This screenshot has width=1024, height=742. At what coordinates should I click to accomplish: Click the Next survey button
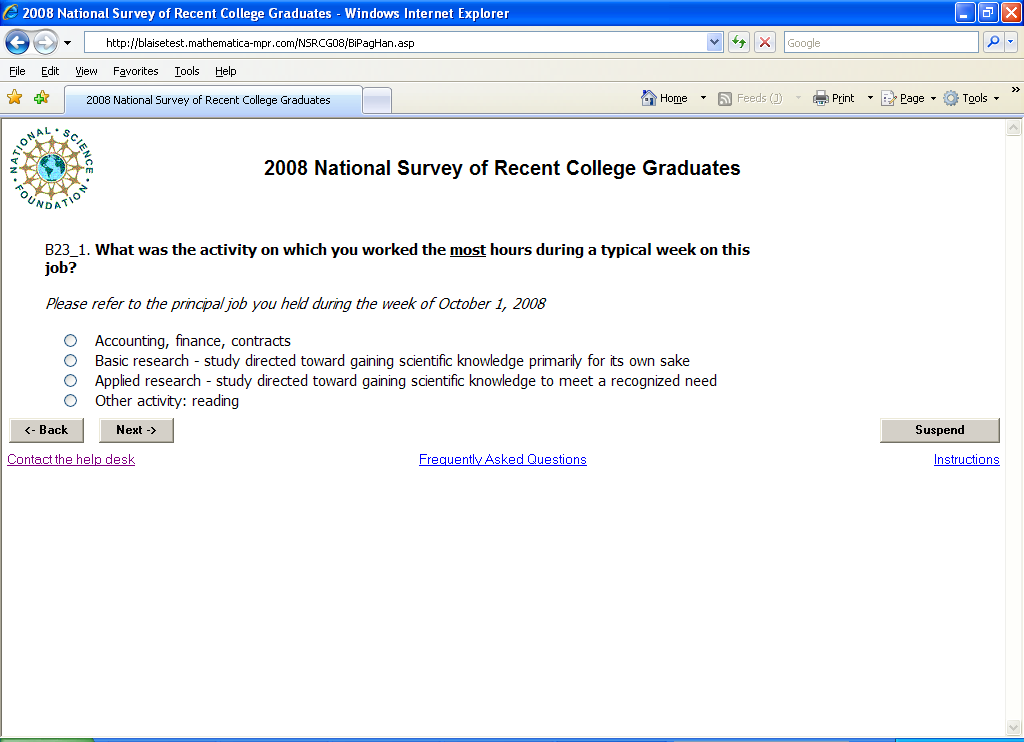pyautogui.click(x=136, y=430)
